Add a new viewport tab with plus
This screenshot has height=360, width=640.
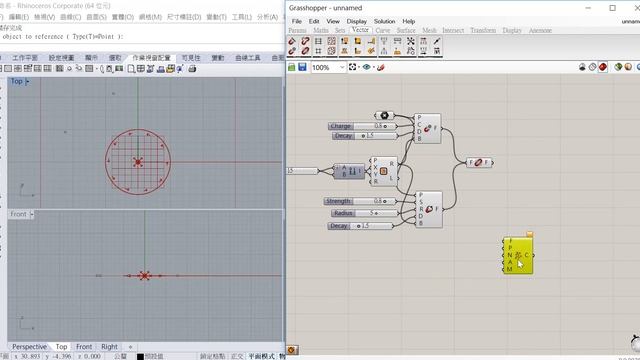(131, 347)
